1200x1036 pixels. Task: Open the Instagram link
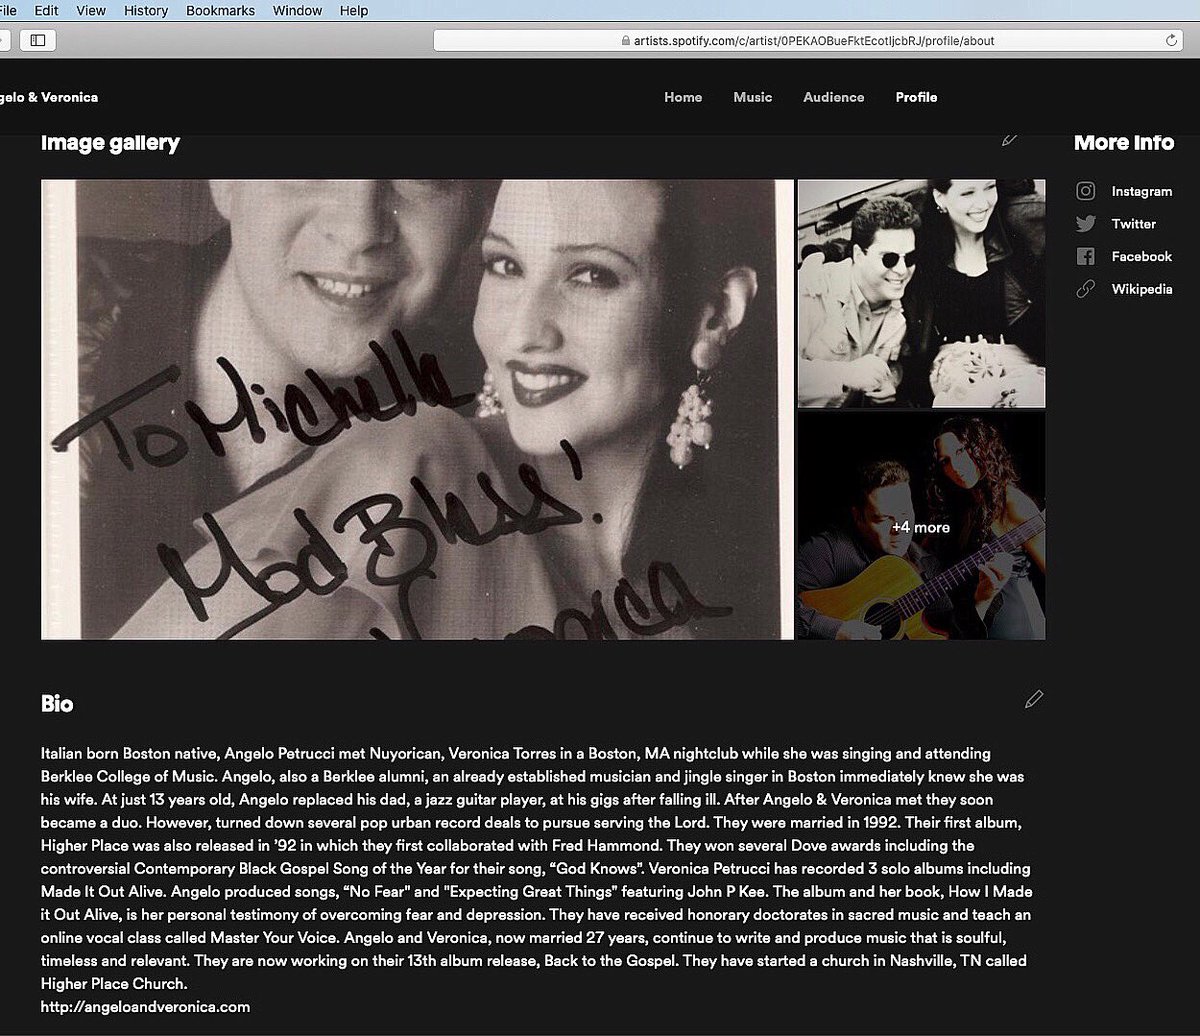(x=1141, y=191)
